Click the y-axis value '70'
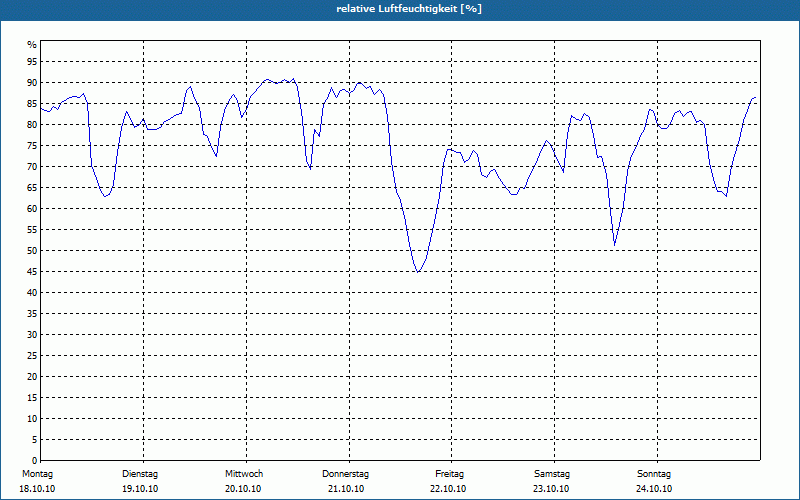The width and height of the screenshot is (800, 500). (x=32, y=167)
